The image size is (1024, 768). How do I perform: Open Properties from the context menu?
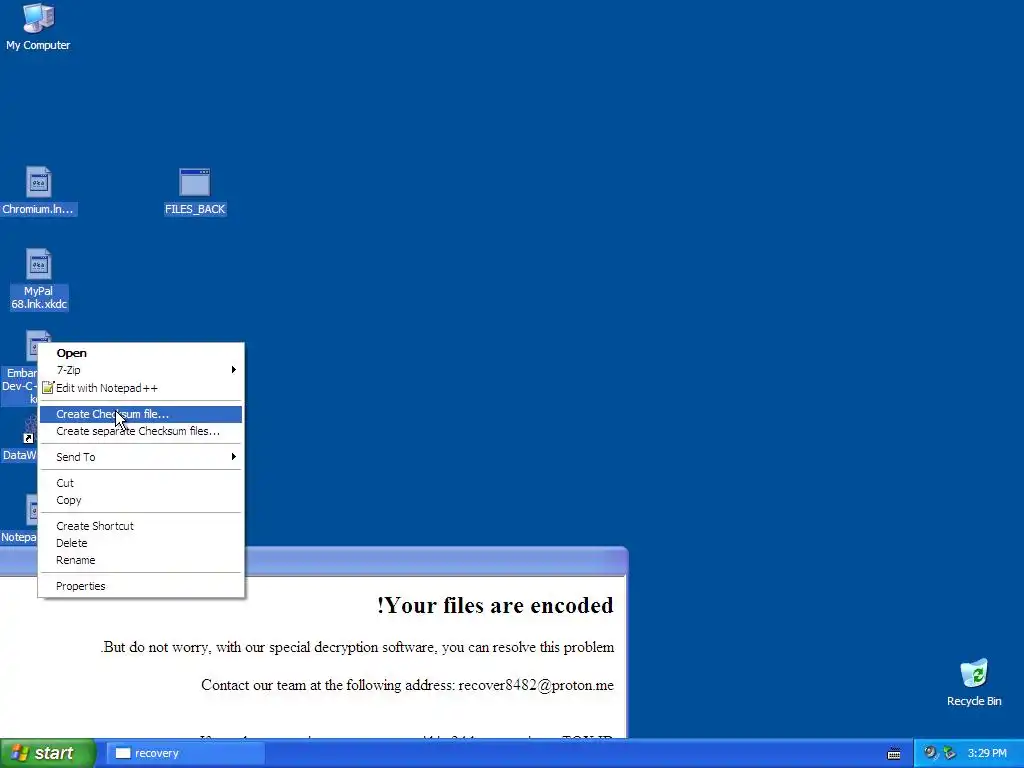point(141,586)
